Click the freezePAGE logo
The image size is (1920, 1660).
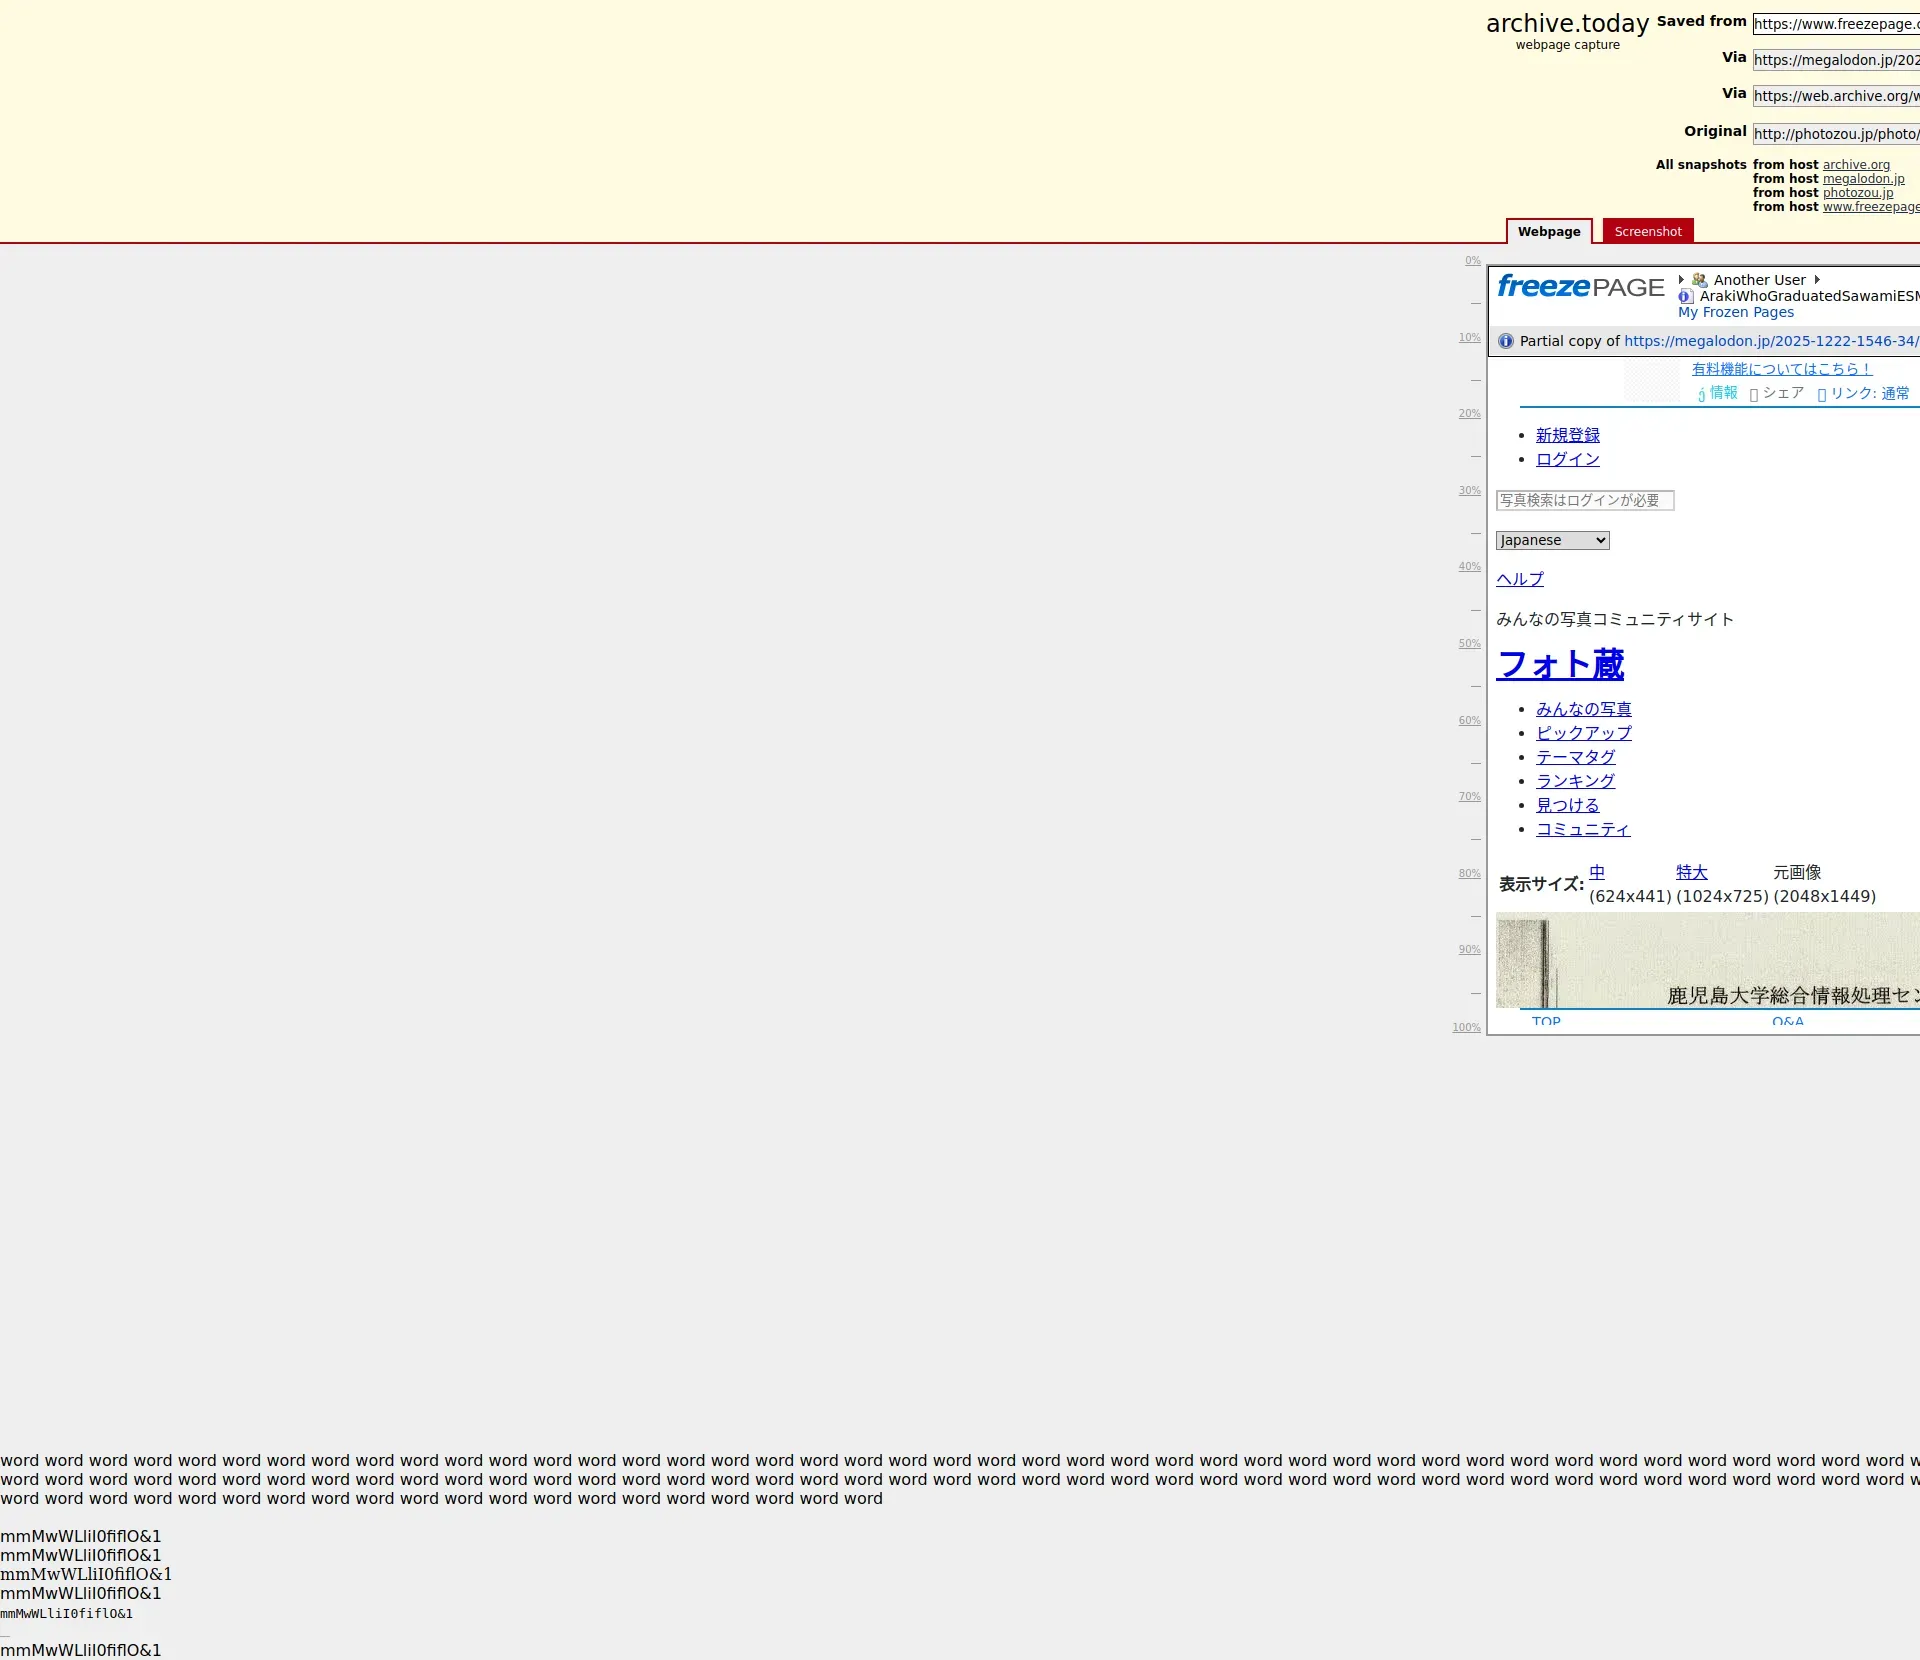pos(1580,287)
